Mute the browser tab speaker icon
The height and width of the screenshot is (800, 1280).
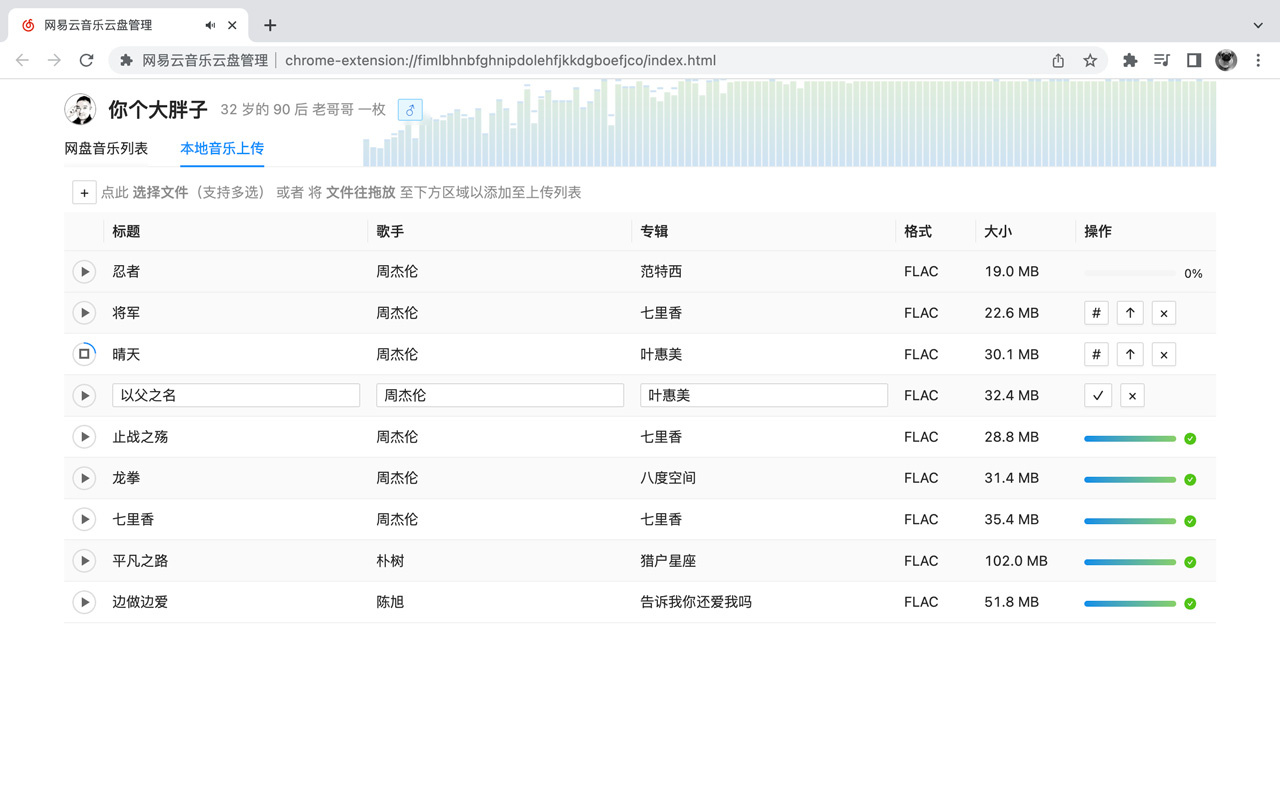pyautogui.click(x=210, y=25)
